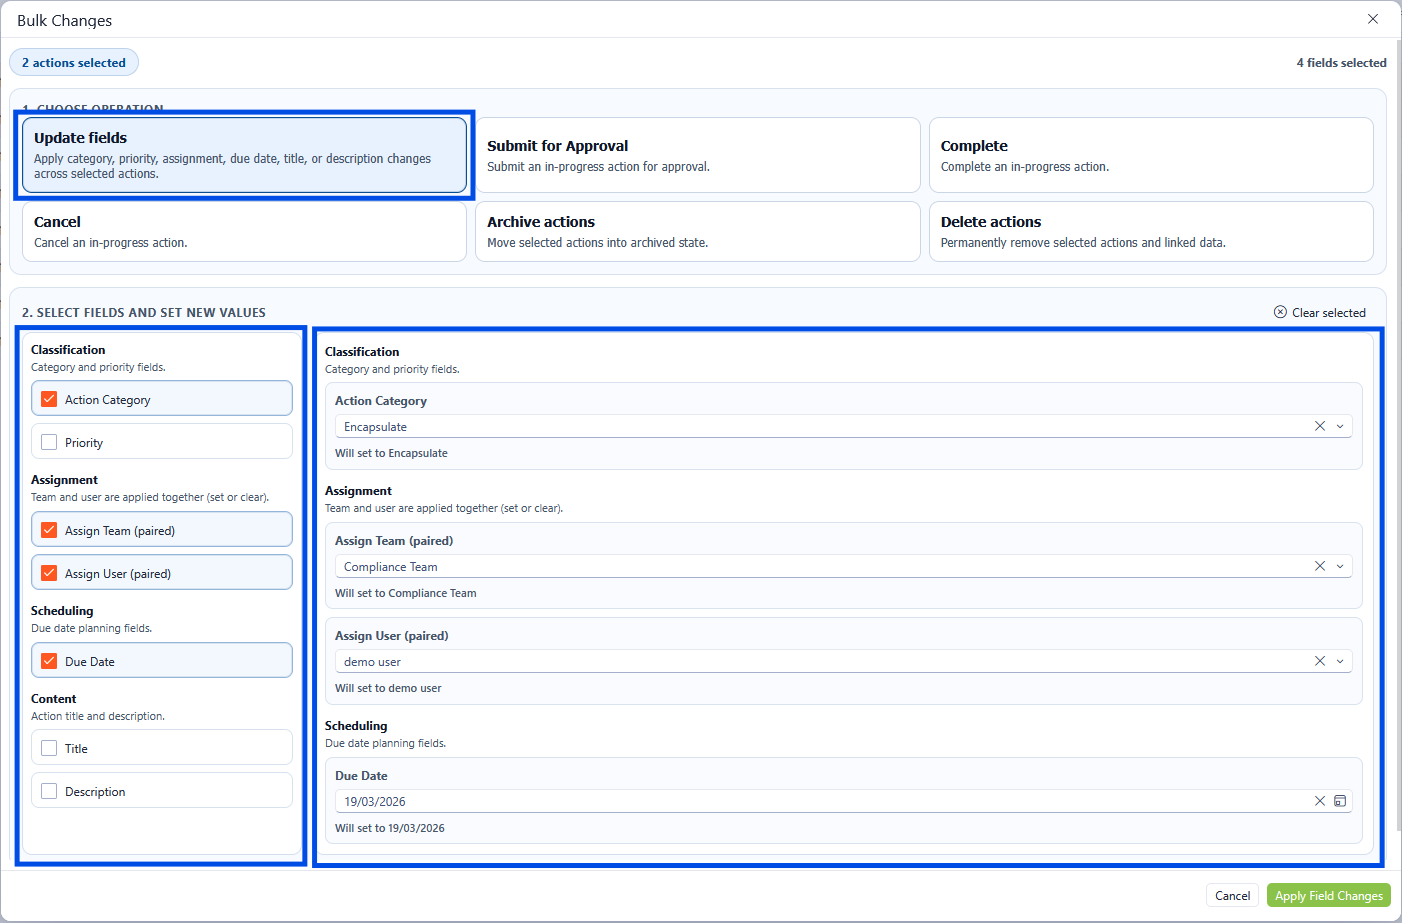Open the Due Date calendar picker icon
This screenshot has width=1402, height=923.
click(x=1340, y=801)
